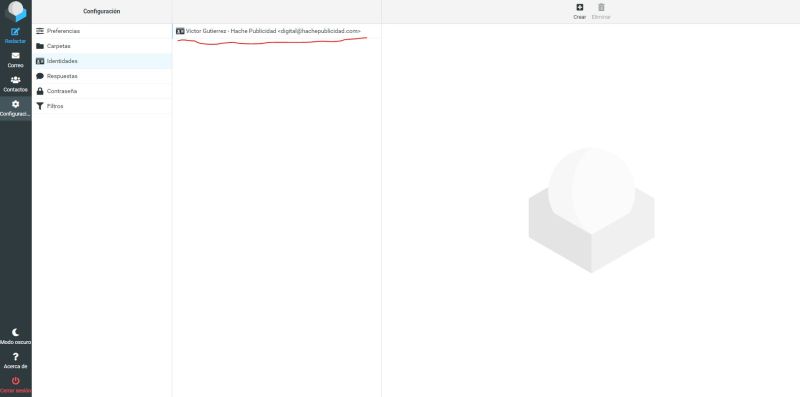Click the funnel icon next to Filtros
The width and height of the screenshot is (800, 397).
pos(40,106)
